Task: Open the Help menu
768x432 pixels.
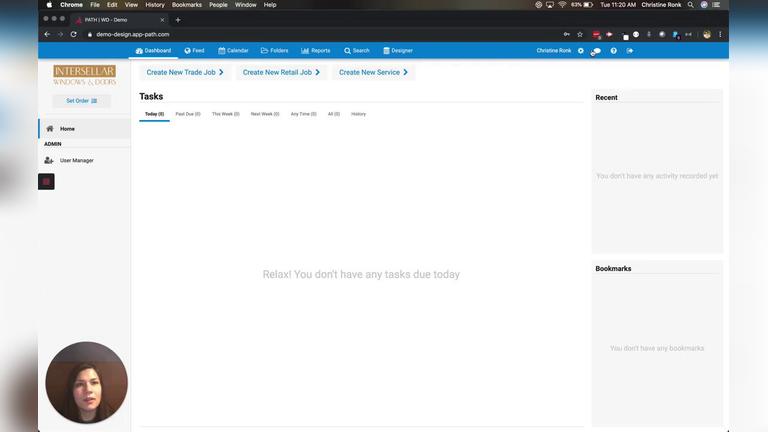Action: (x=270, y=4)
